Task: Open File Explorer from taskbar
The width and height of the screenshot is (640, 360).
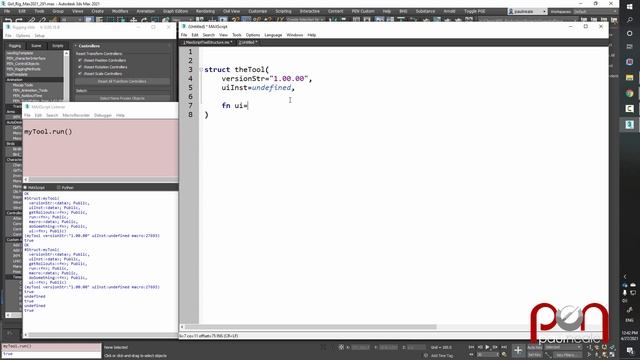Action: (x=629, y=77)
